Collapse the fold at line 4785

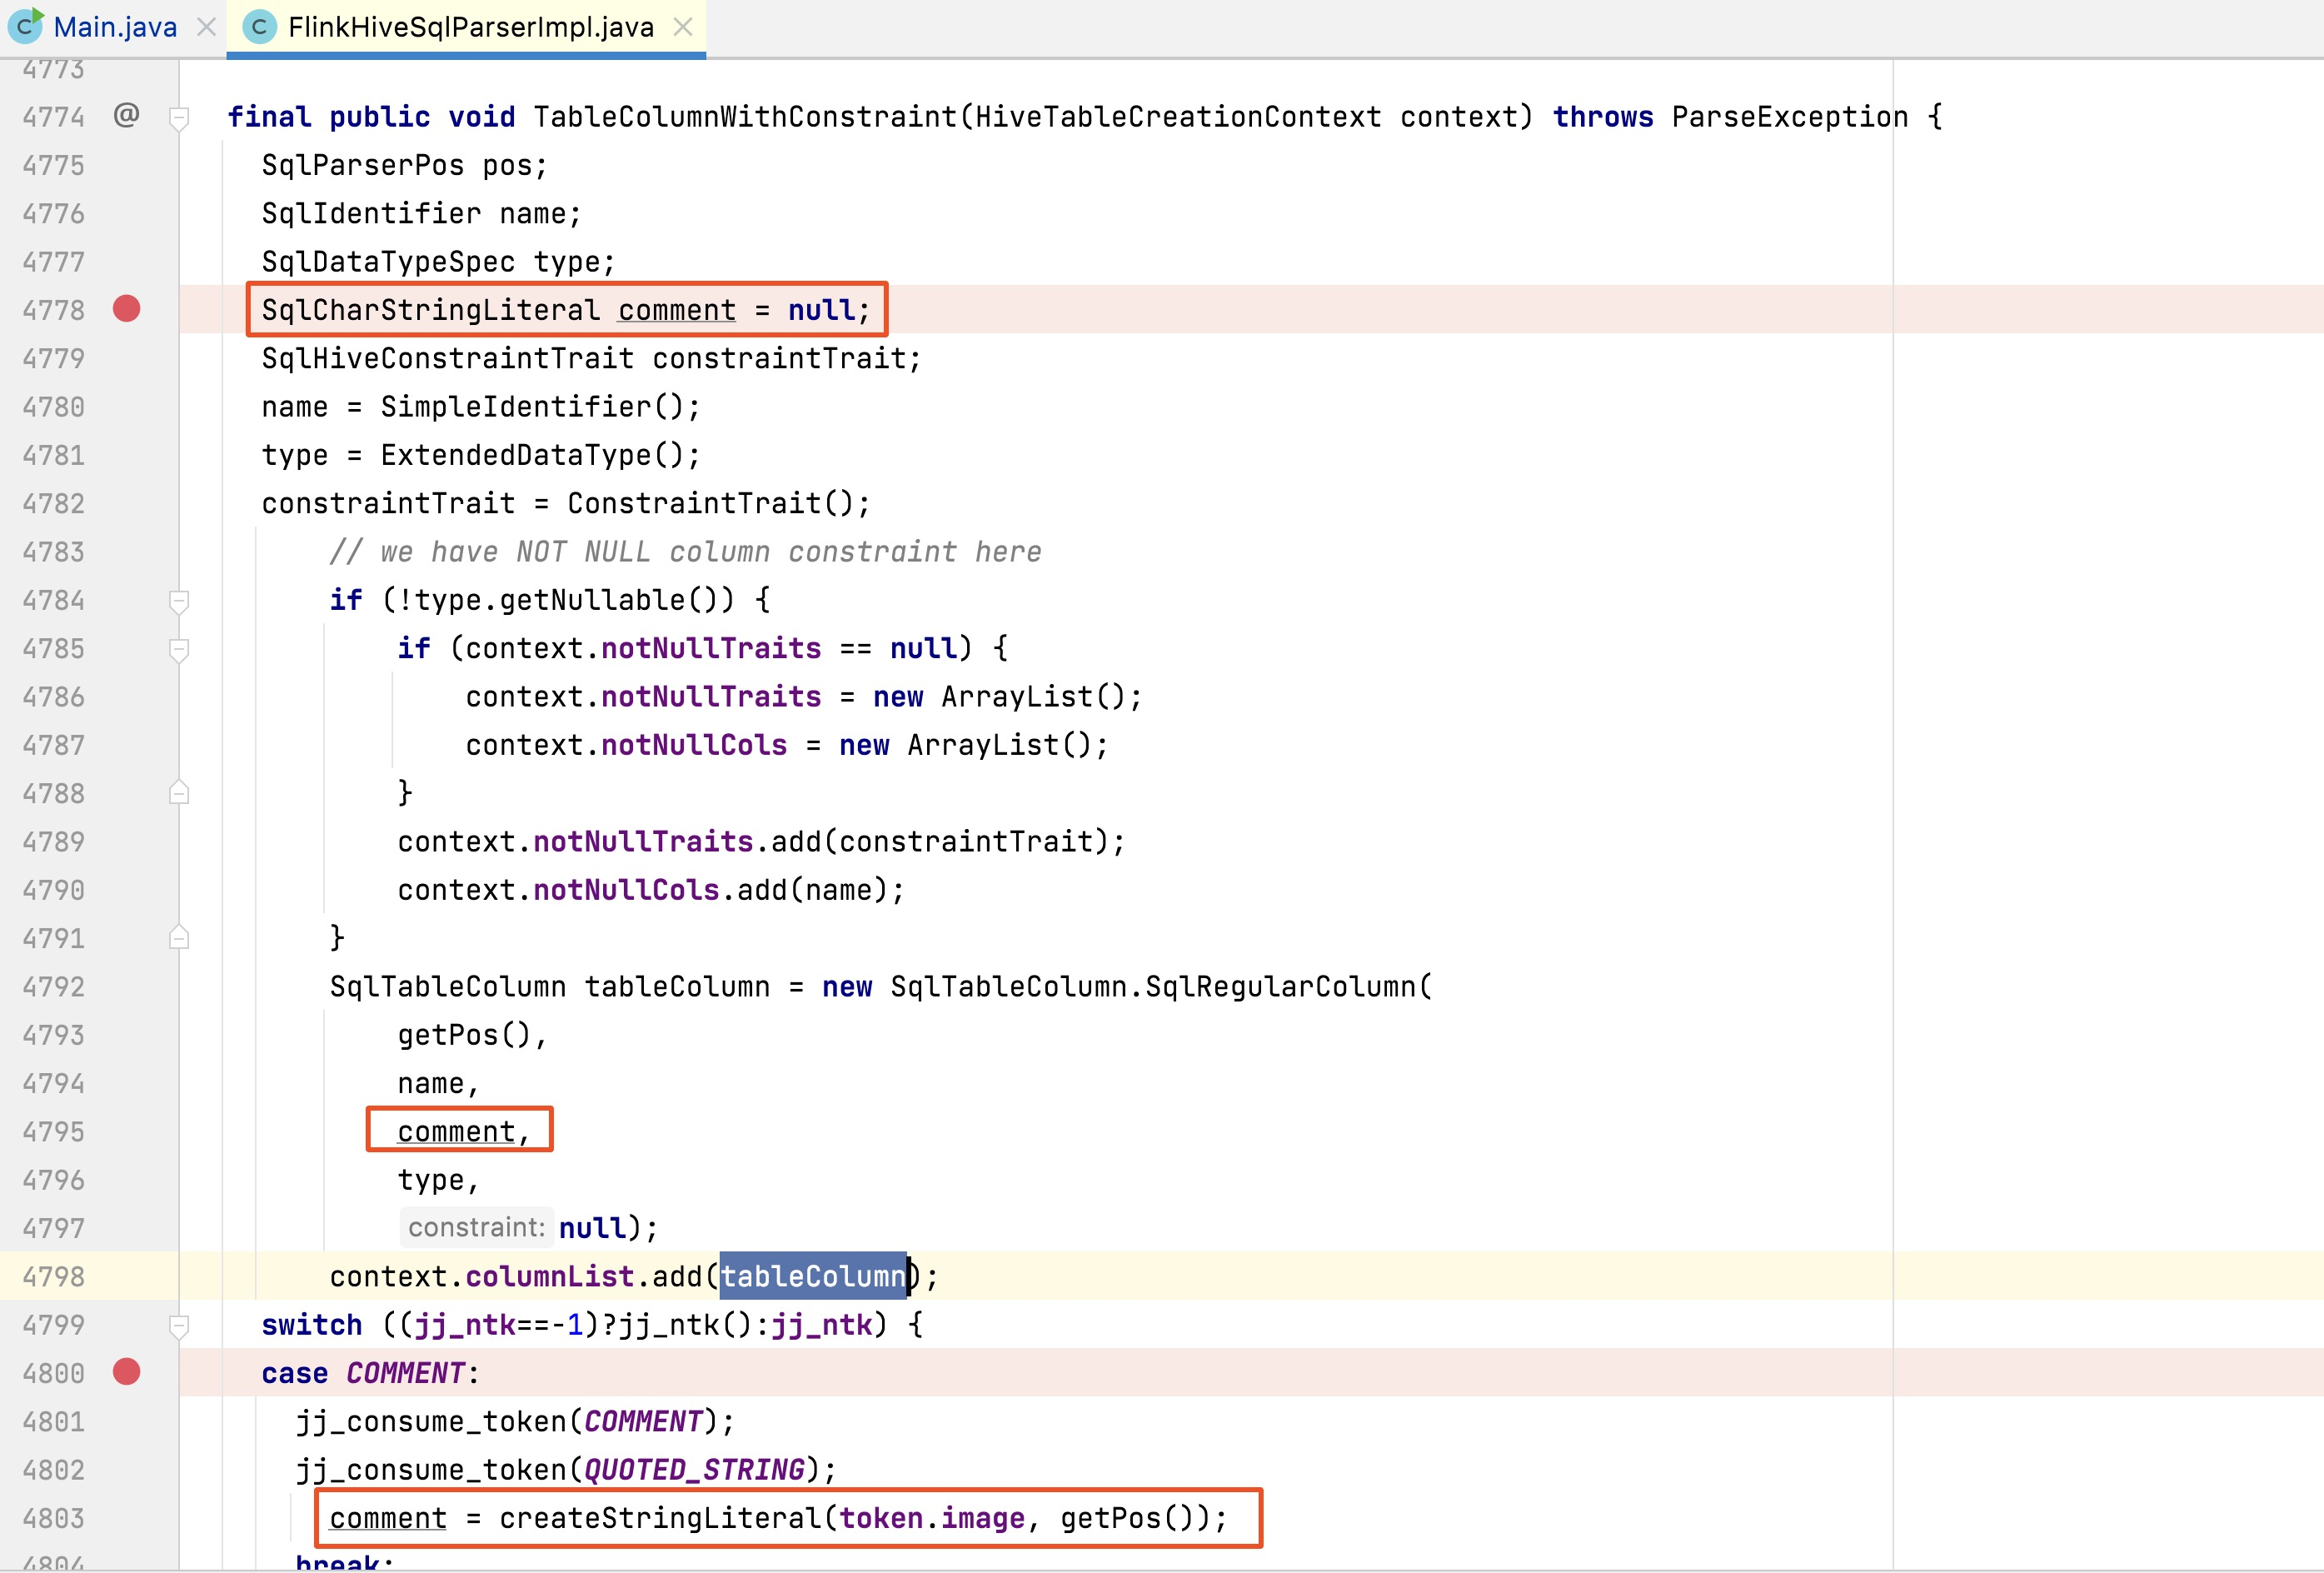179,649
